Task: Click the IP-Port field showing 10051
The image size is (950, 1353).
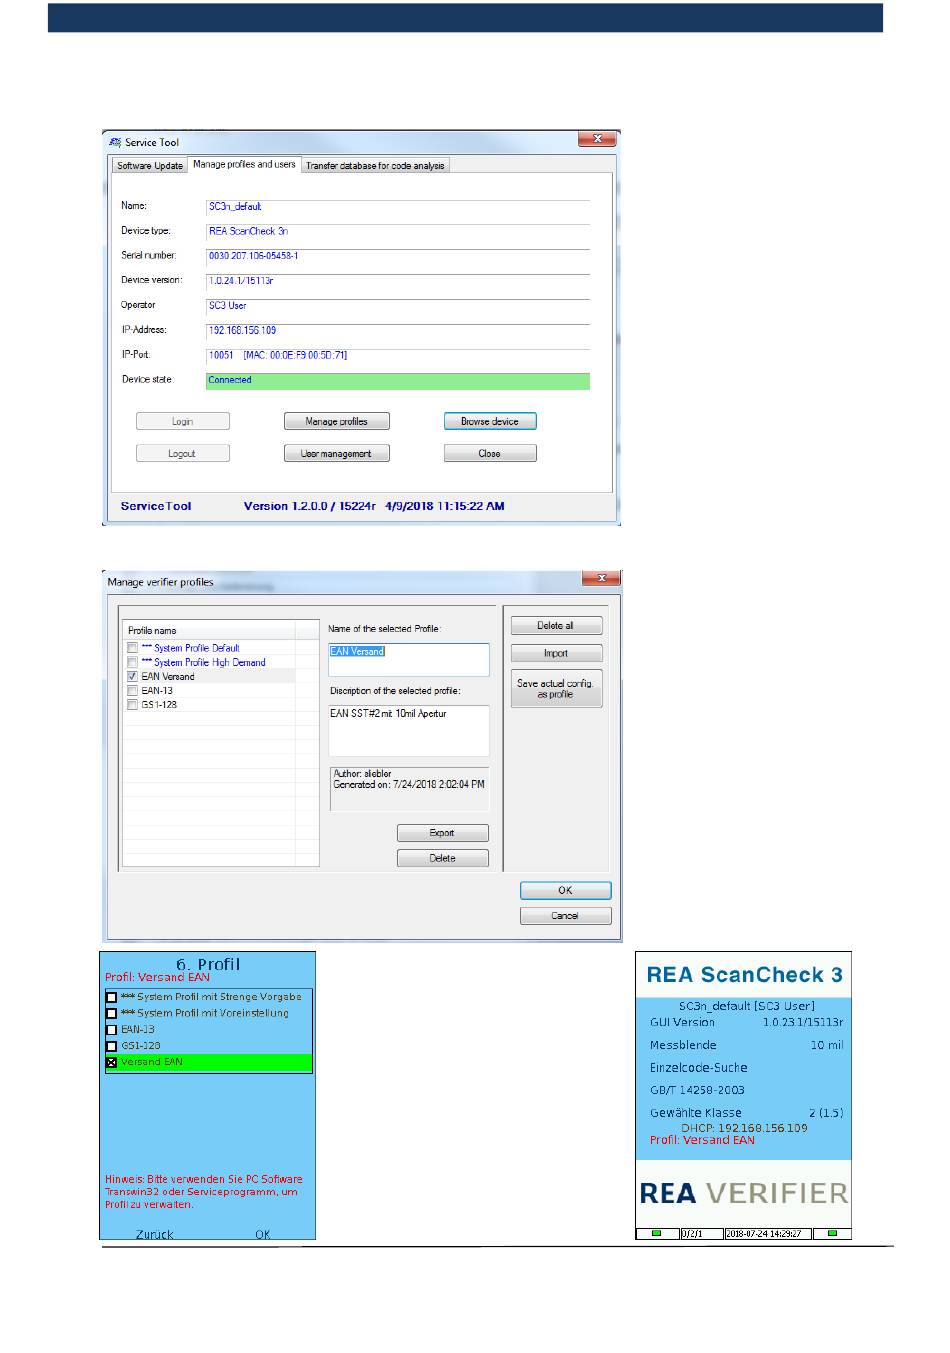Action: (398, 355)
